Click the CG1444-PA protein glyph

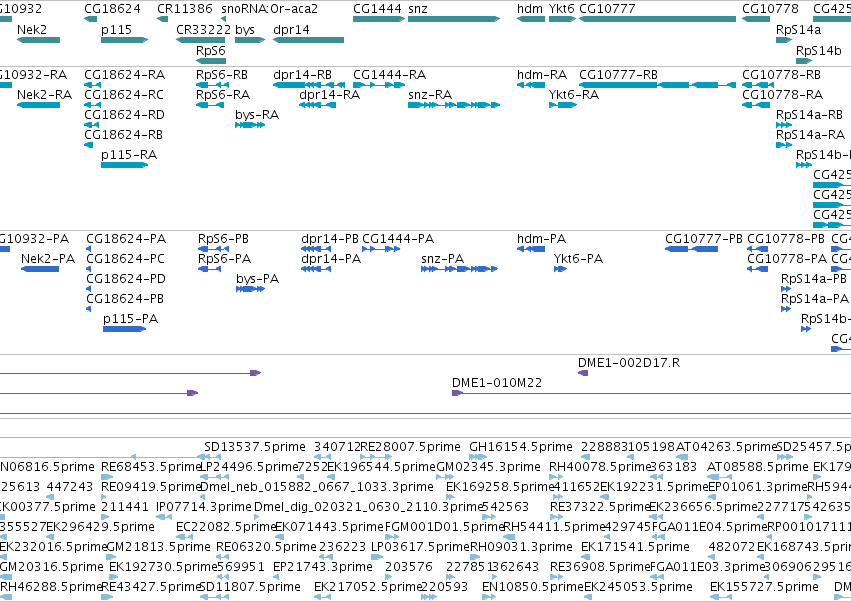tap(381, 249)
